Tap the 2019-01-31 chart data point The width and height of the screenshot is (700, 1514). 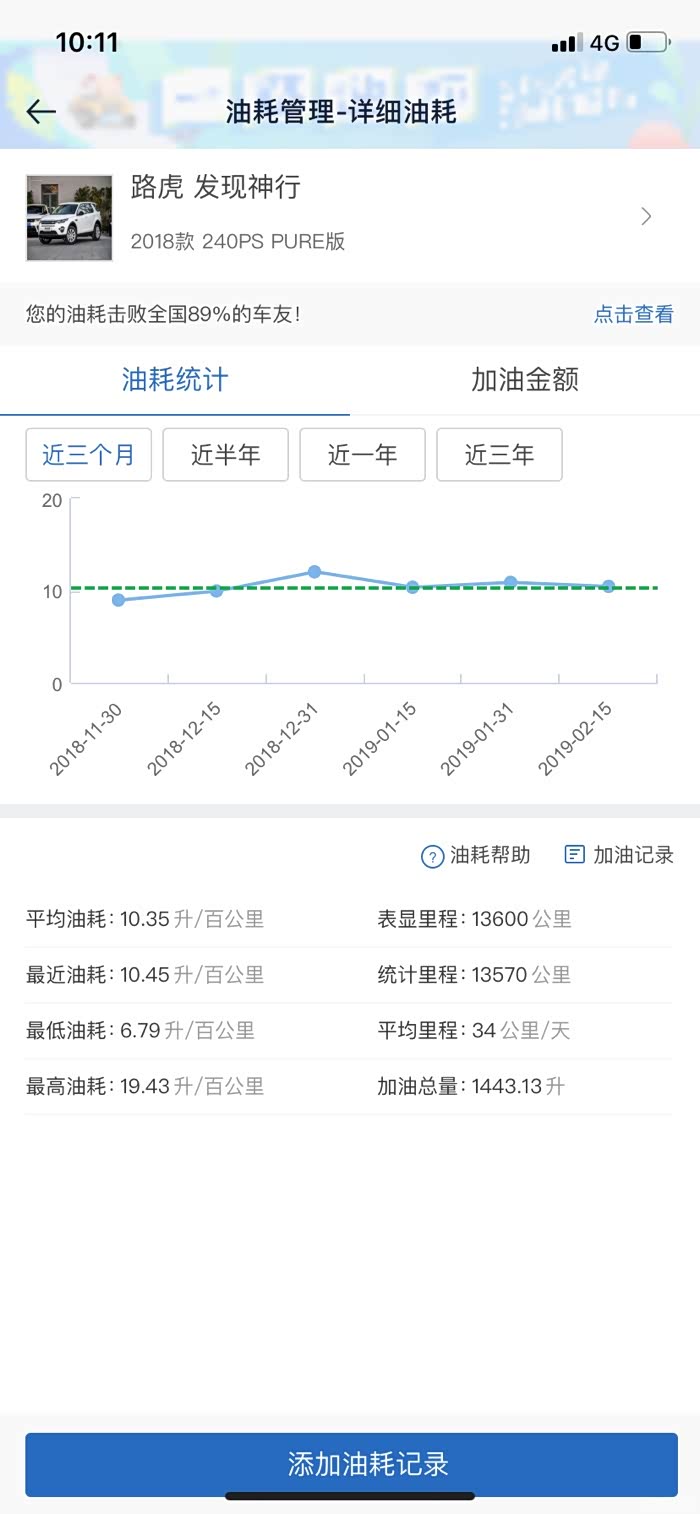(x=510, y=582)
